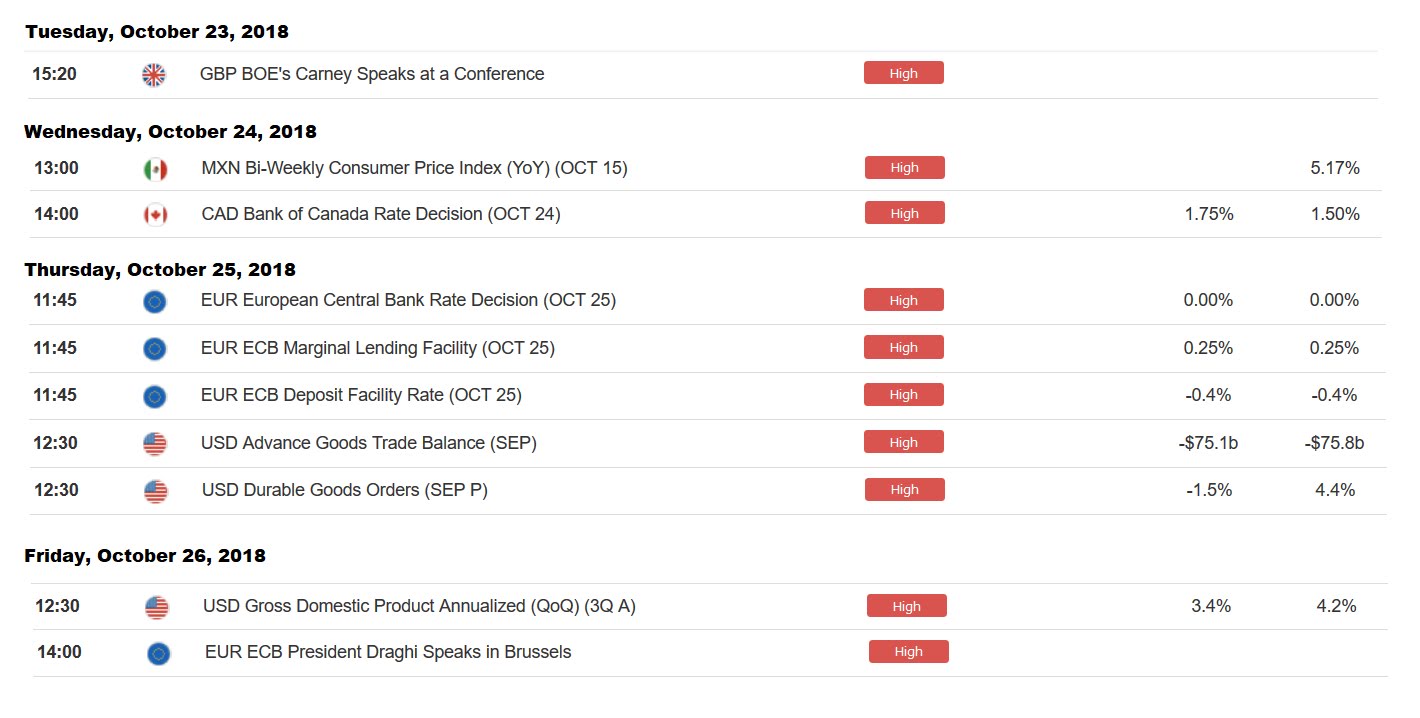Click the Canada flag icon for Rate Decision
This screenshot has width=1420, height=718.
pyautogui.click(x=155, y=215)
